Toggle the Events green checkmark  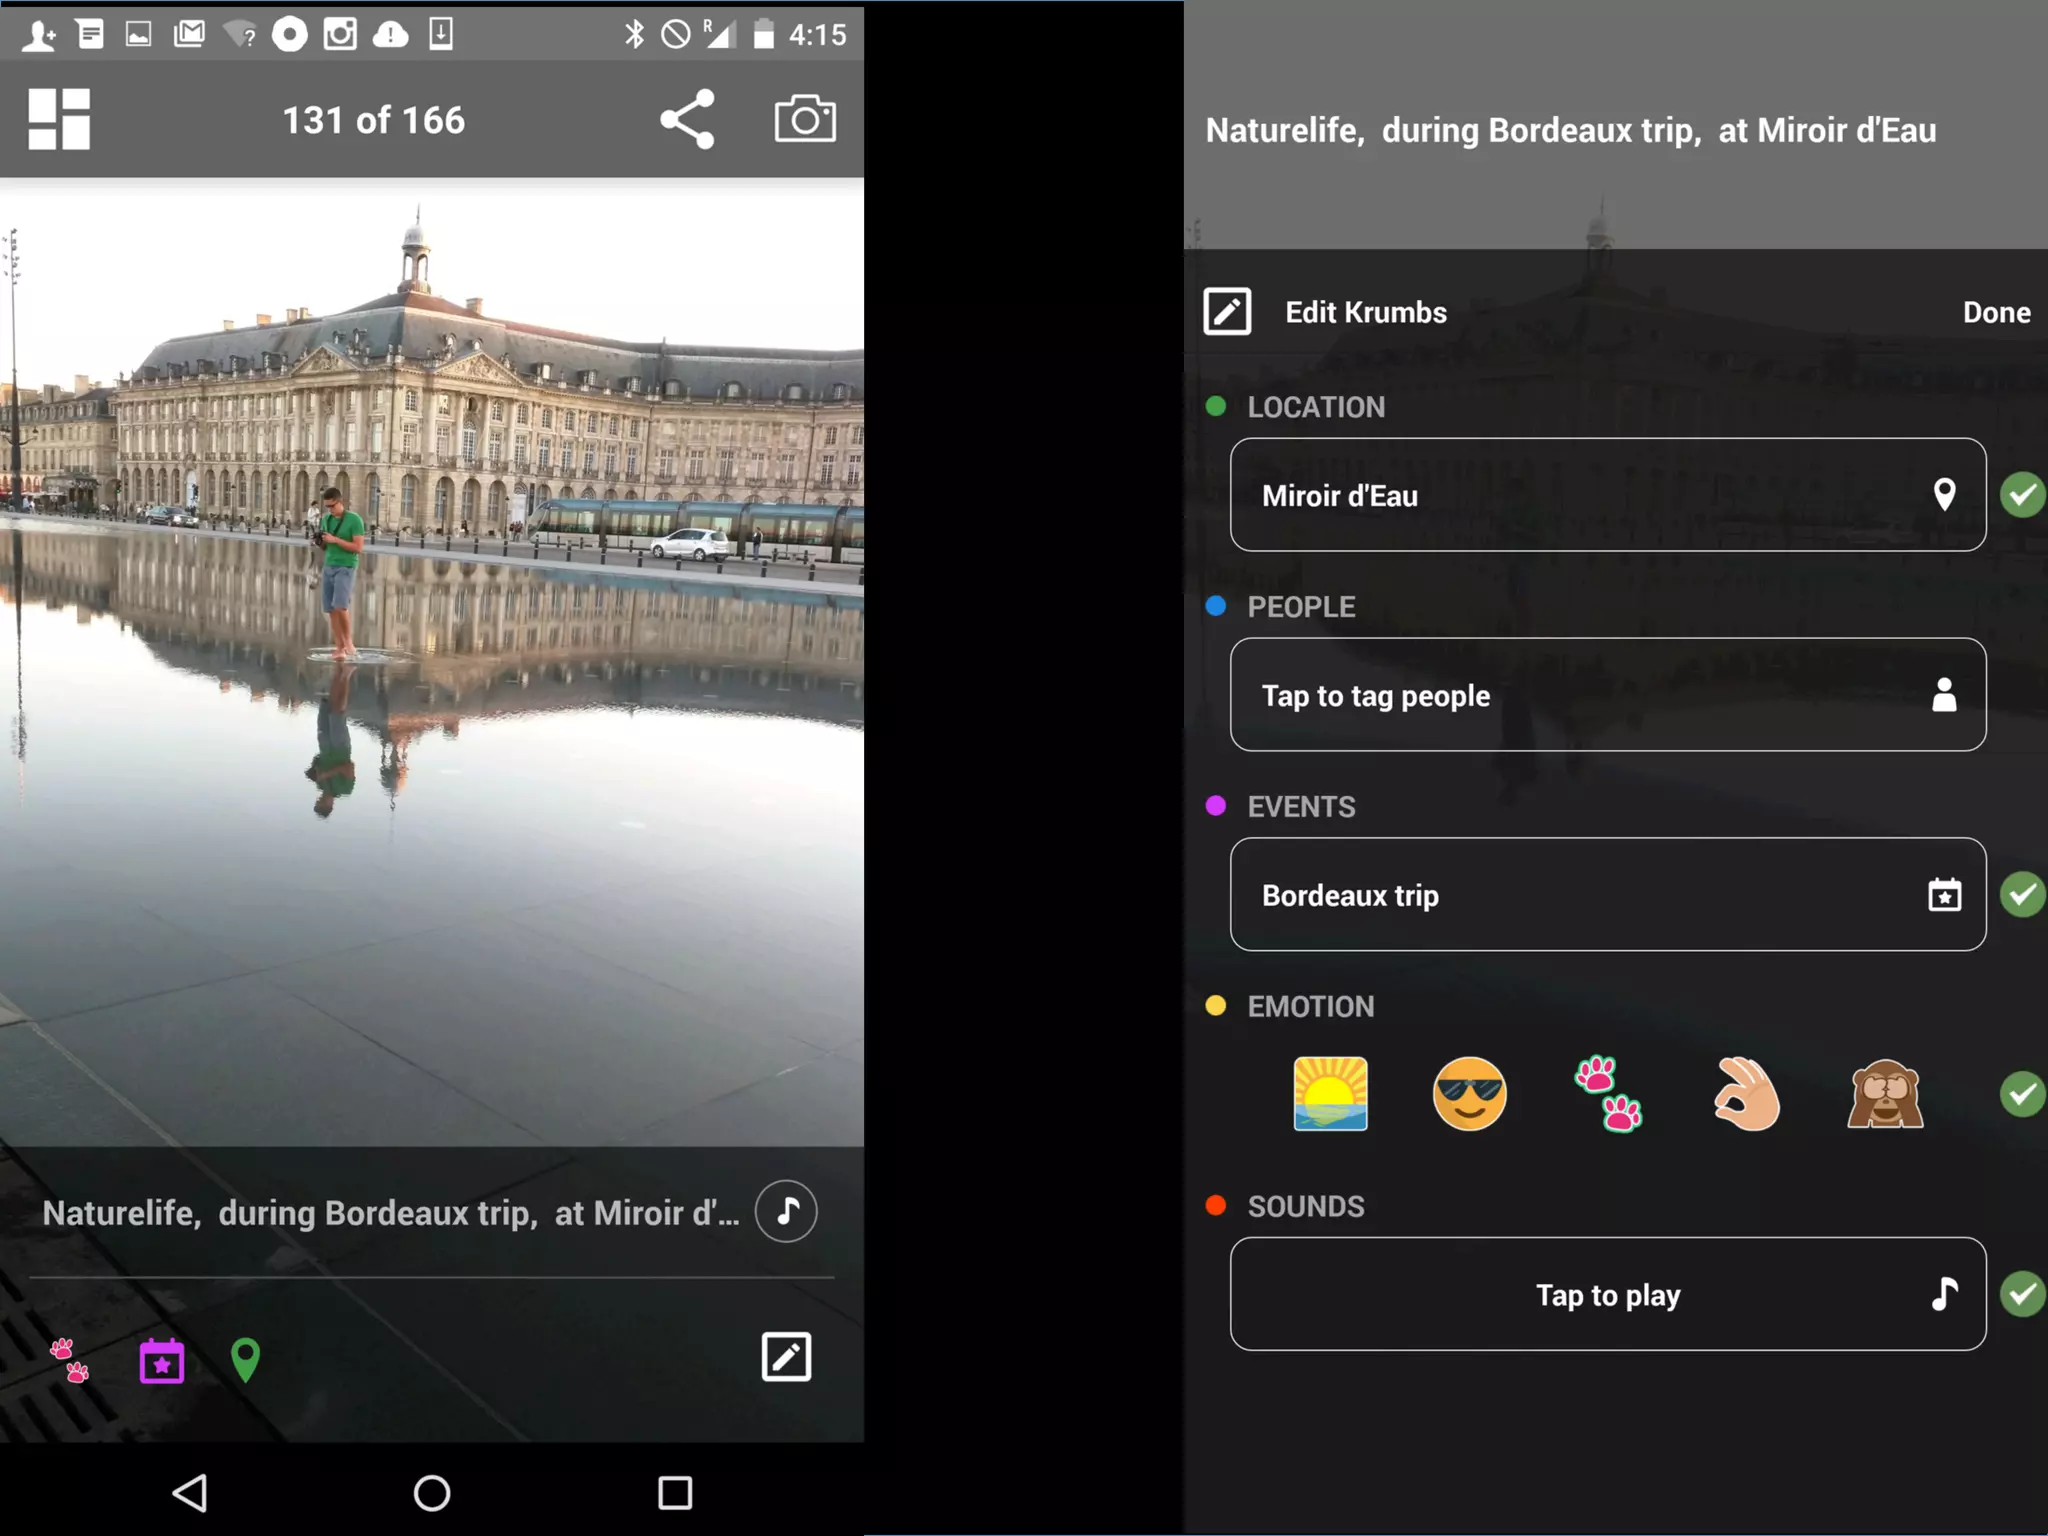pyautogui.click(x=2022, y=894)
